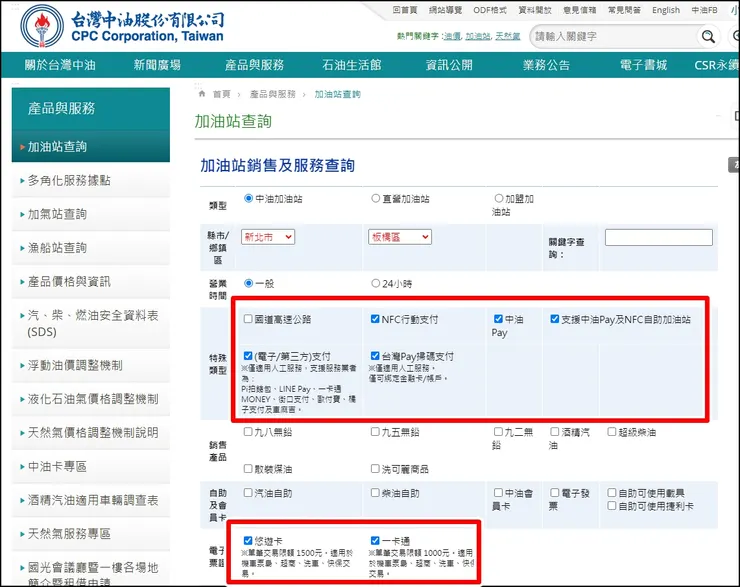Open the 電子書城 menu
Screen dimensions: 740x587
tap(643, 65)
